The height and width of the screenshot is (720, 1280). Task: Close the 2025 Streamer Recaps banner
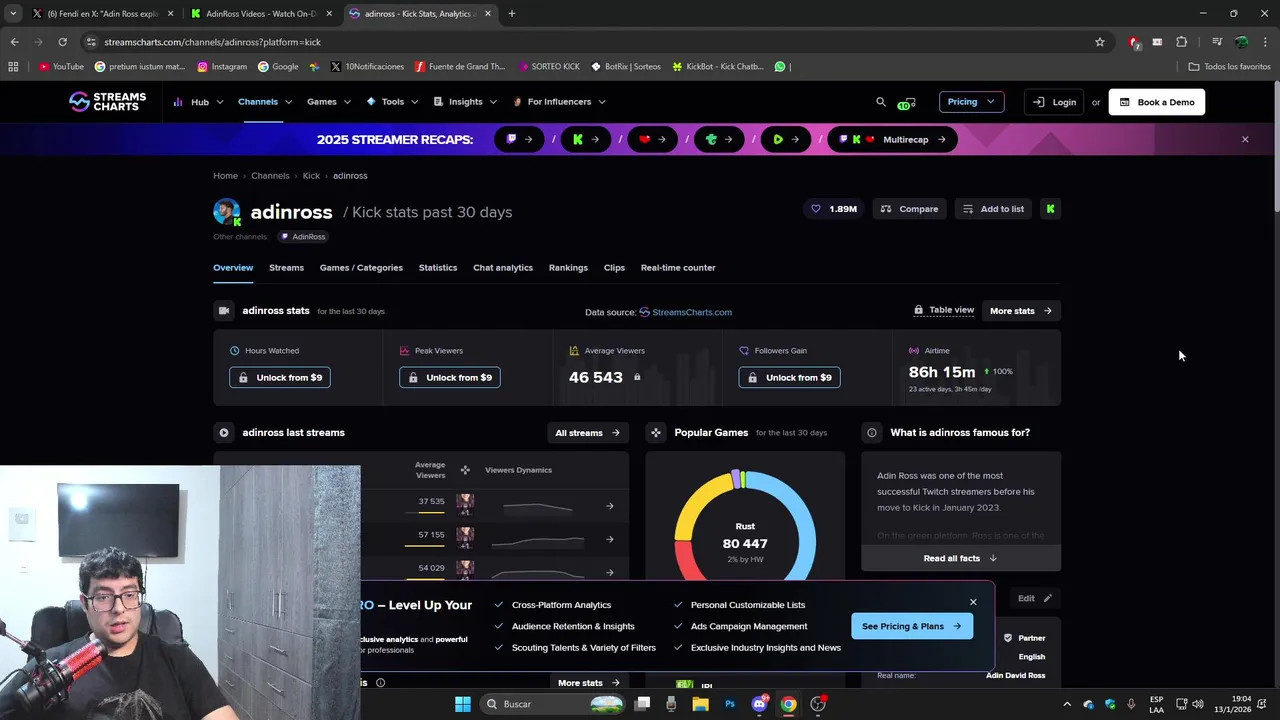coord(1245,139)
